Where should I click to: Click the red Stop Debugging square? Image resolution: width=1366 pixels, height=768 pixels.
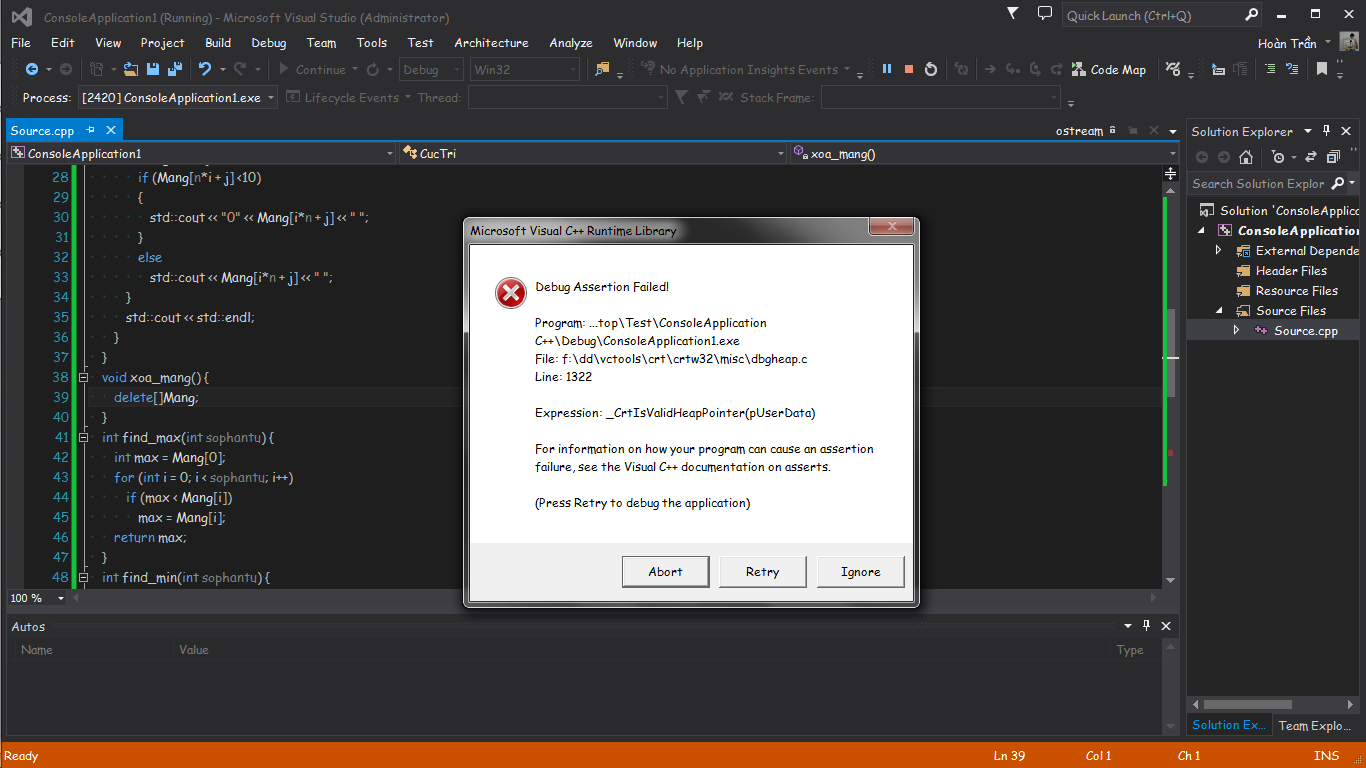click(x=909, y=69)
